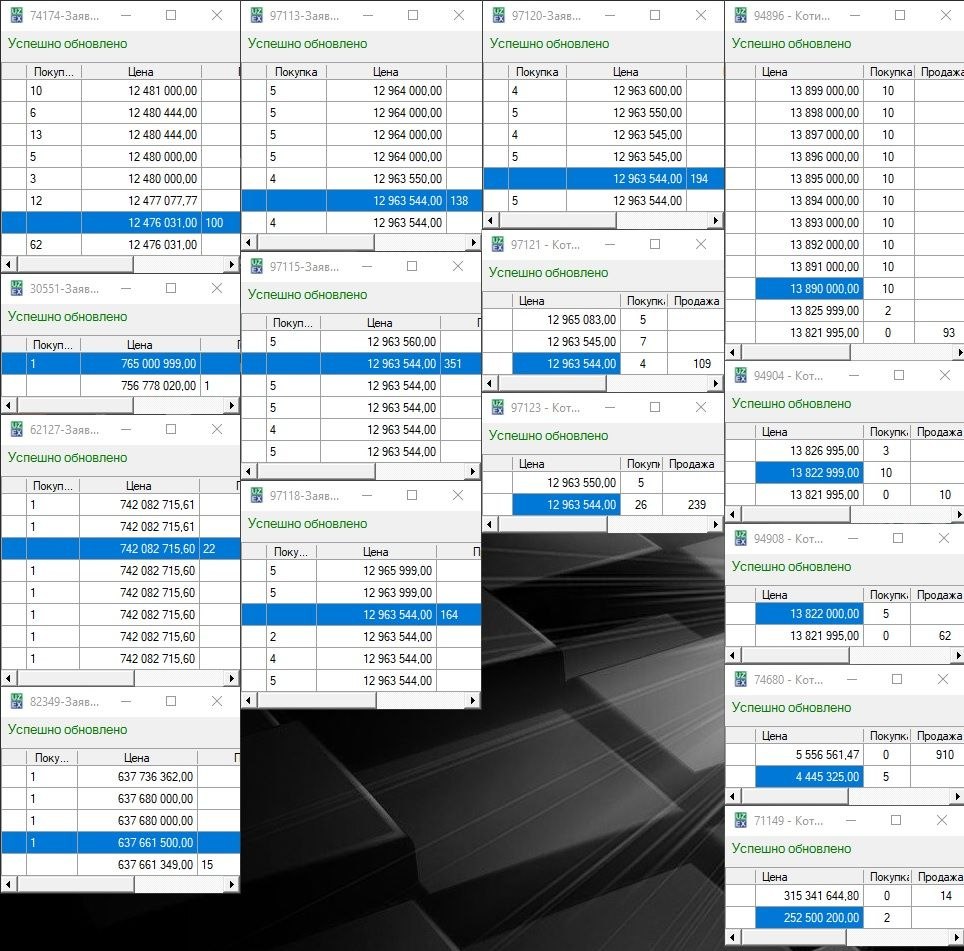The width and height of the screenshot is (964, 951).
Task: Open the system menu icon of window 97120
Action: [497, 16]
